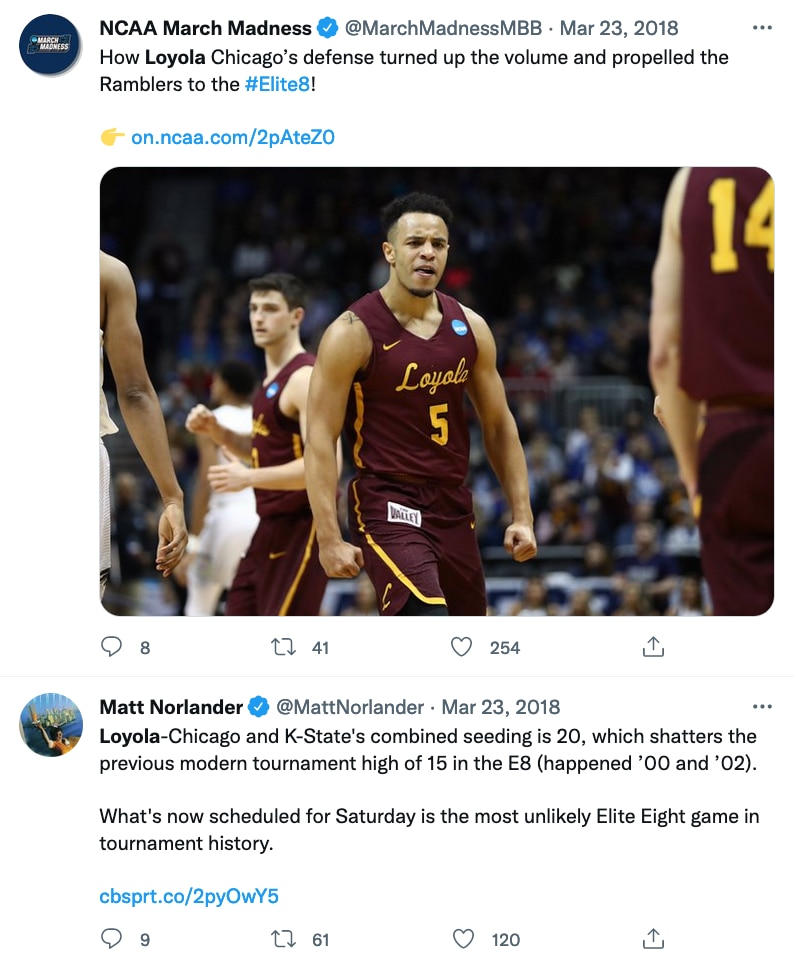
Task: Retweet the NCAA March Madness post
Action: (285, 648)
